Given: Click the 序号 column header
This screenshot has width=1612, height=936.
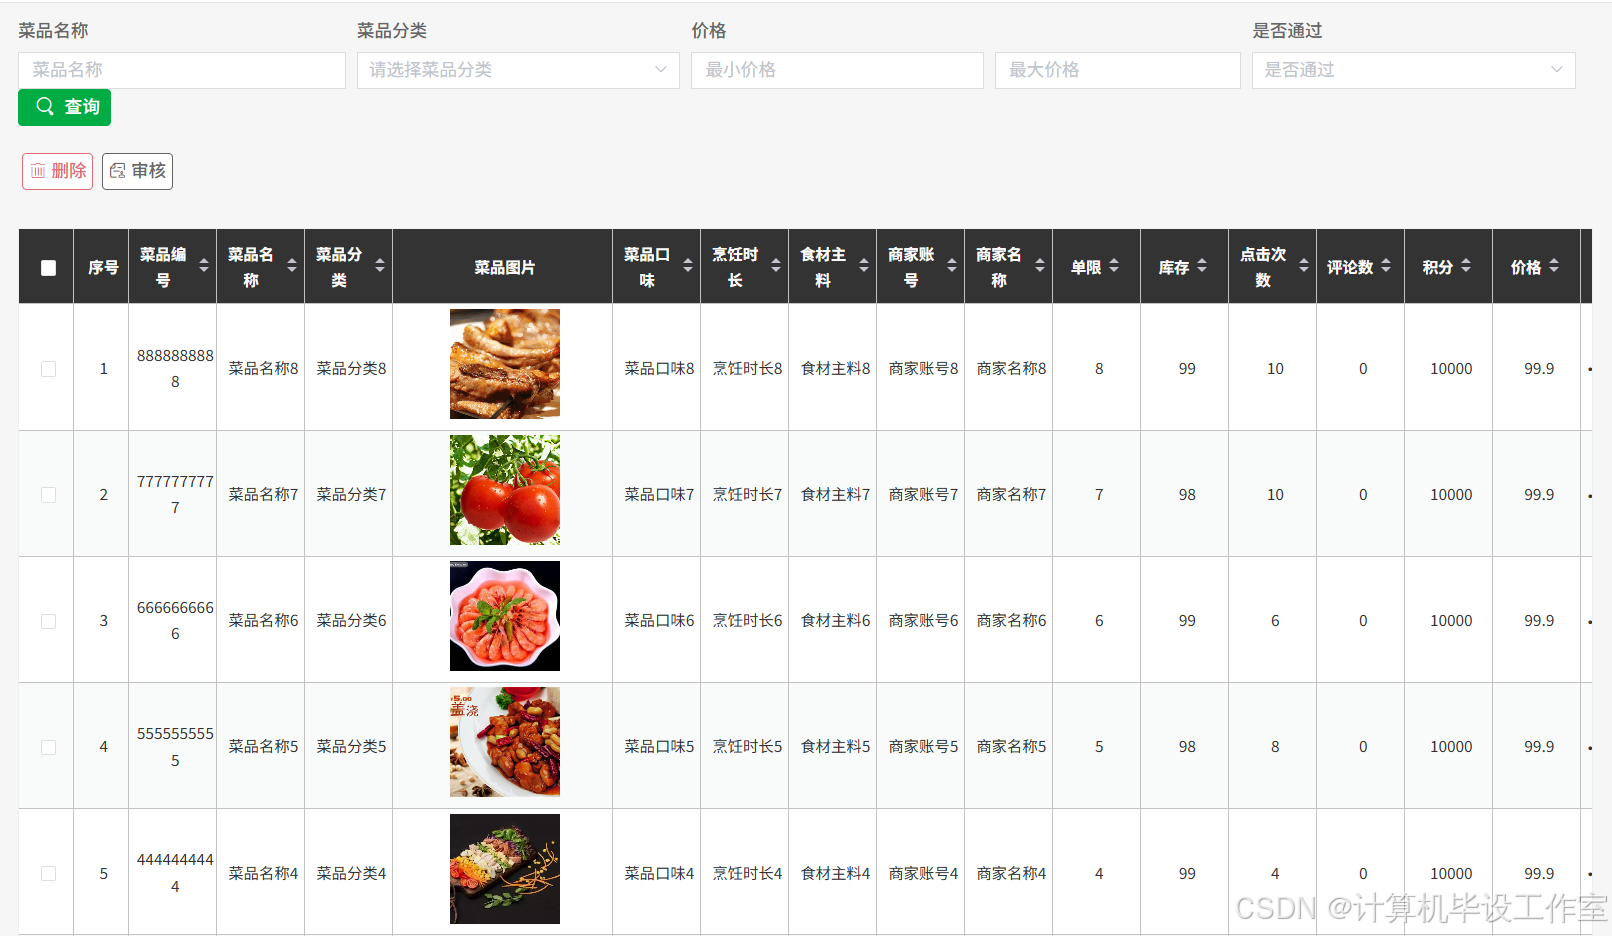Looking at the screenshot, I should [103, 268].
